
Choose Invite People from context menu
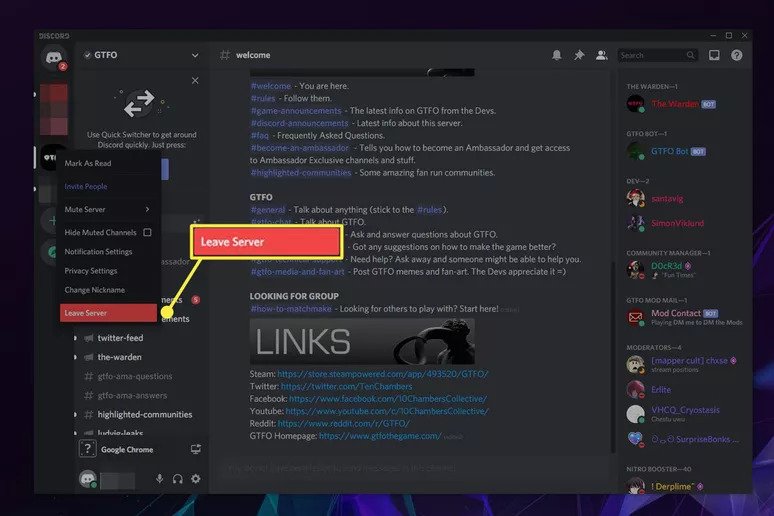tap(108, 186)
